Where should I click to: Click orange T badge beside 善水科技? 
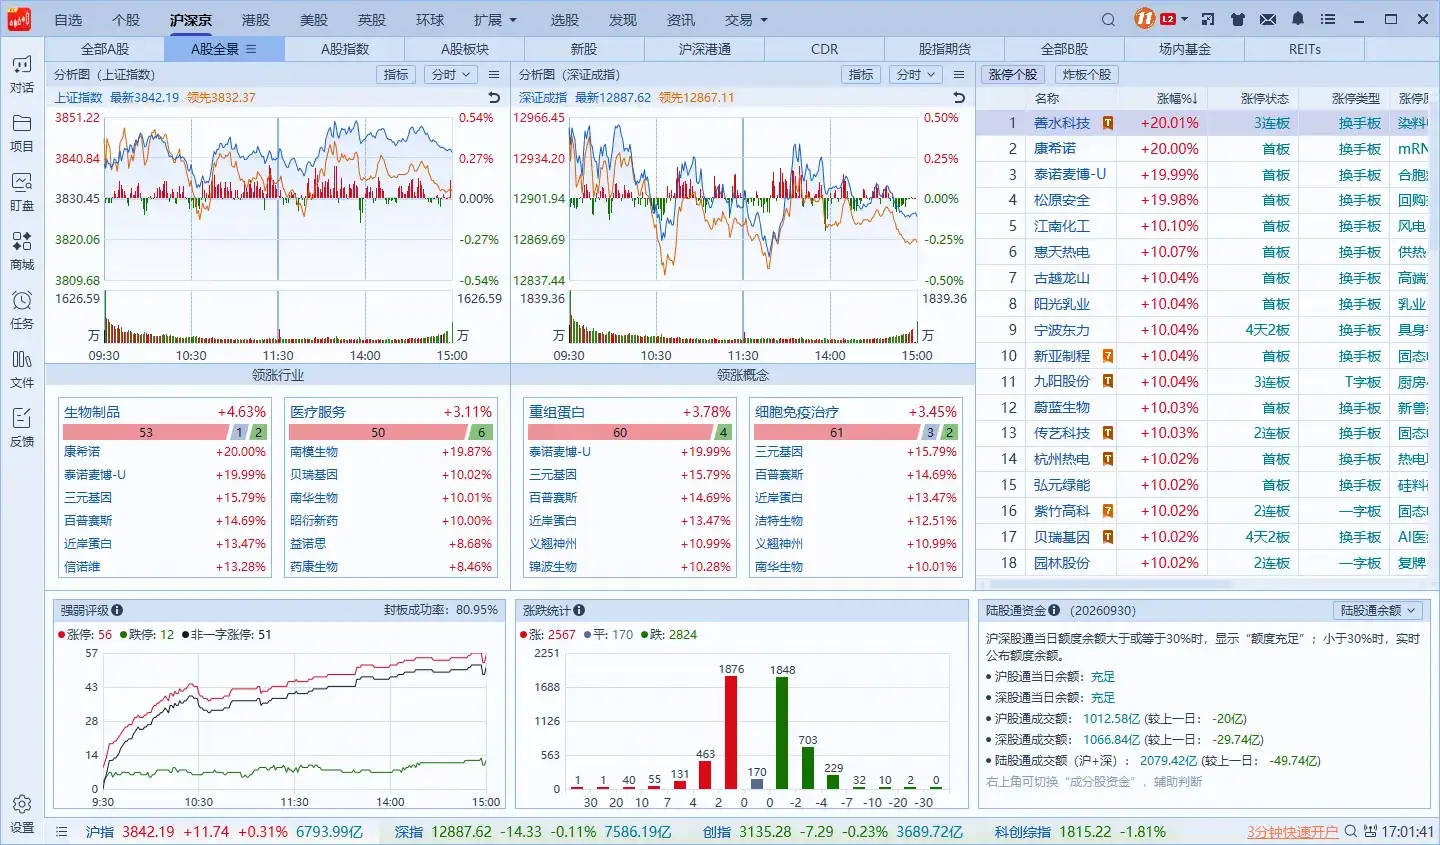click(x=1108, y=123)
